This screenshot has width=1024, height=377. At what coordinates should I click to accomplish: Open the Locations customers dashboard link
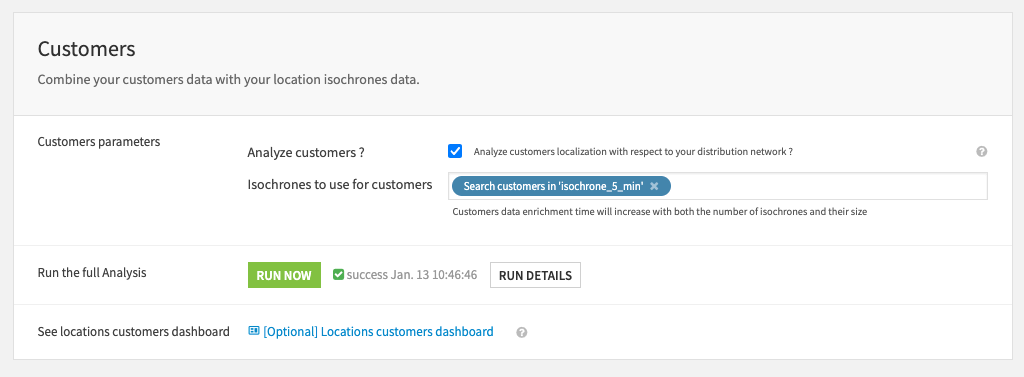coord(378,331)
